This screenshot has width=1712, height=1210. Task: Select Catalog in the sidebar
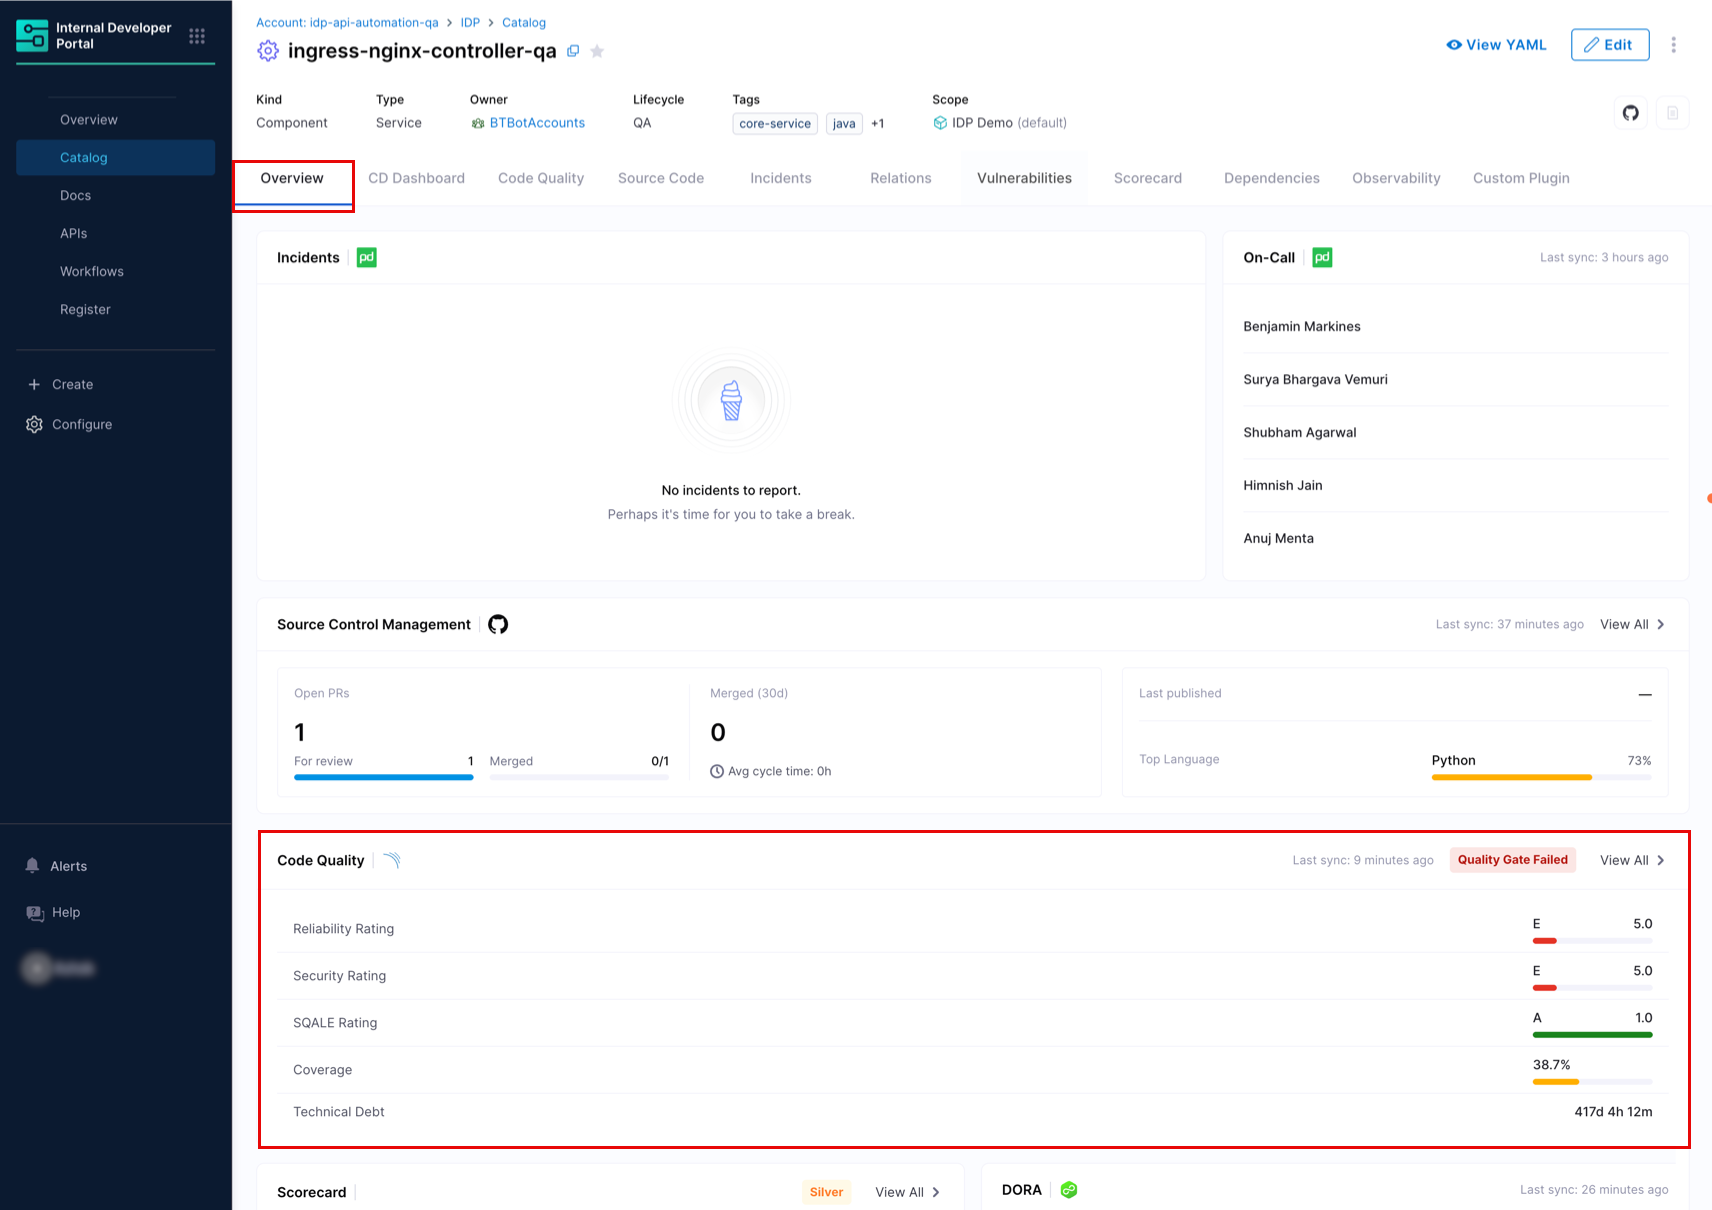point(116,158)
